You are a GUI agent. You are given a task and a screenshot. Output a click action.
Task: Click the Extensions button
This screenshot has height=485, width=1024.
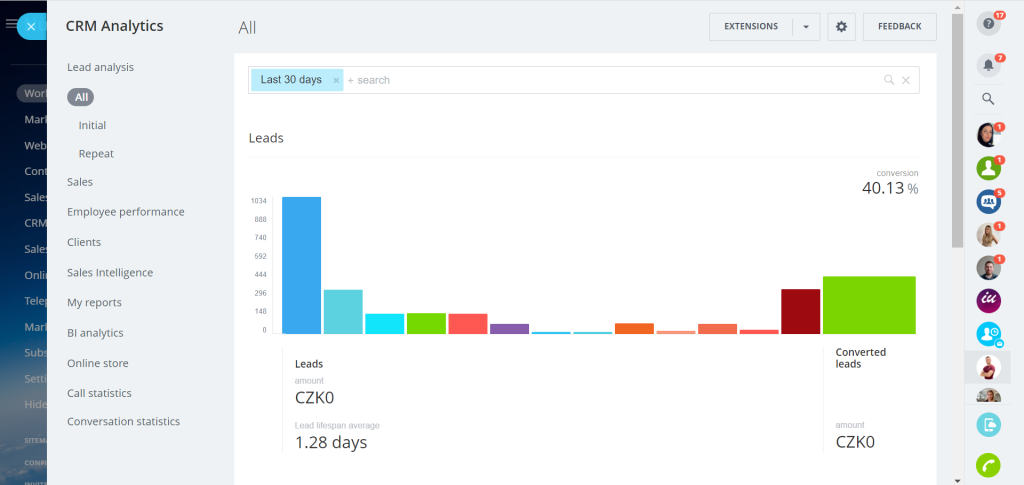(751, 27)
